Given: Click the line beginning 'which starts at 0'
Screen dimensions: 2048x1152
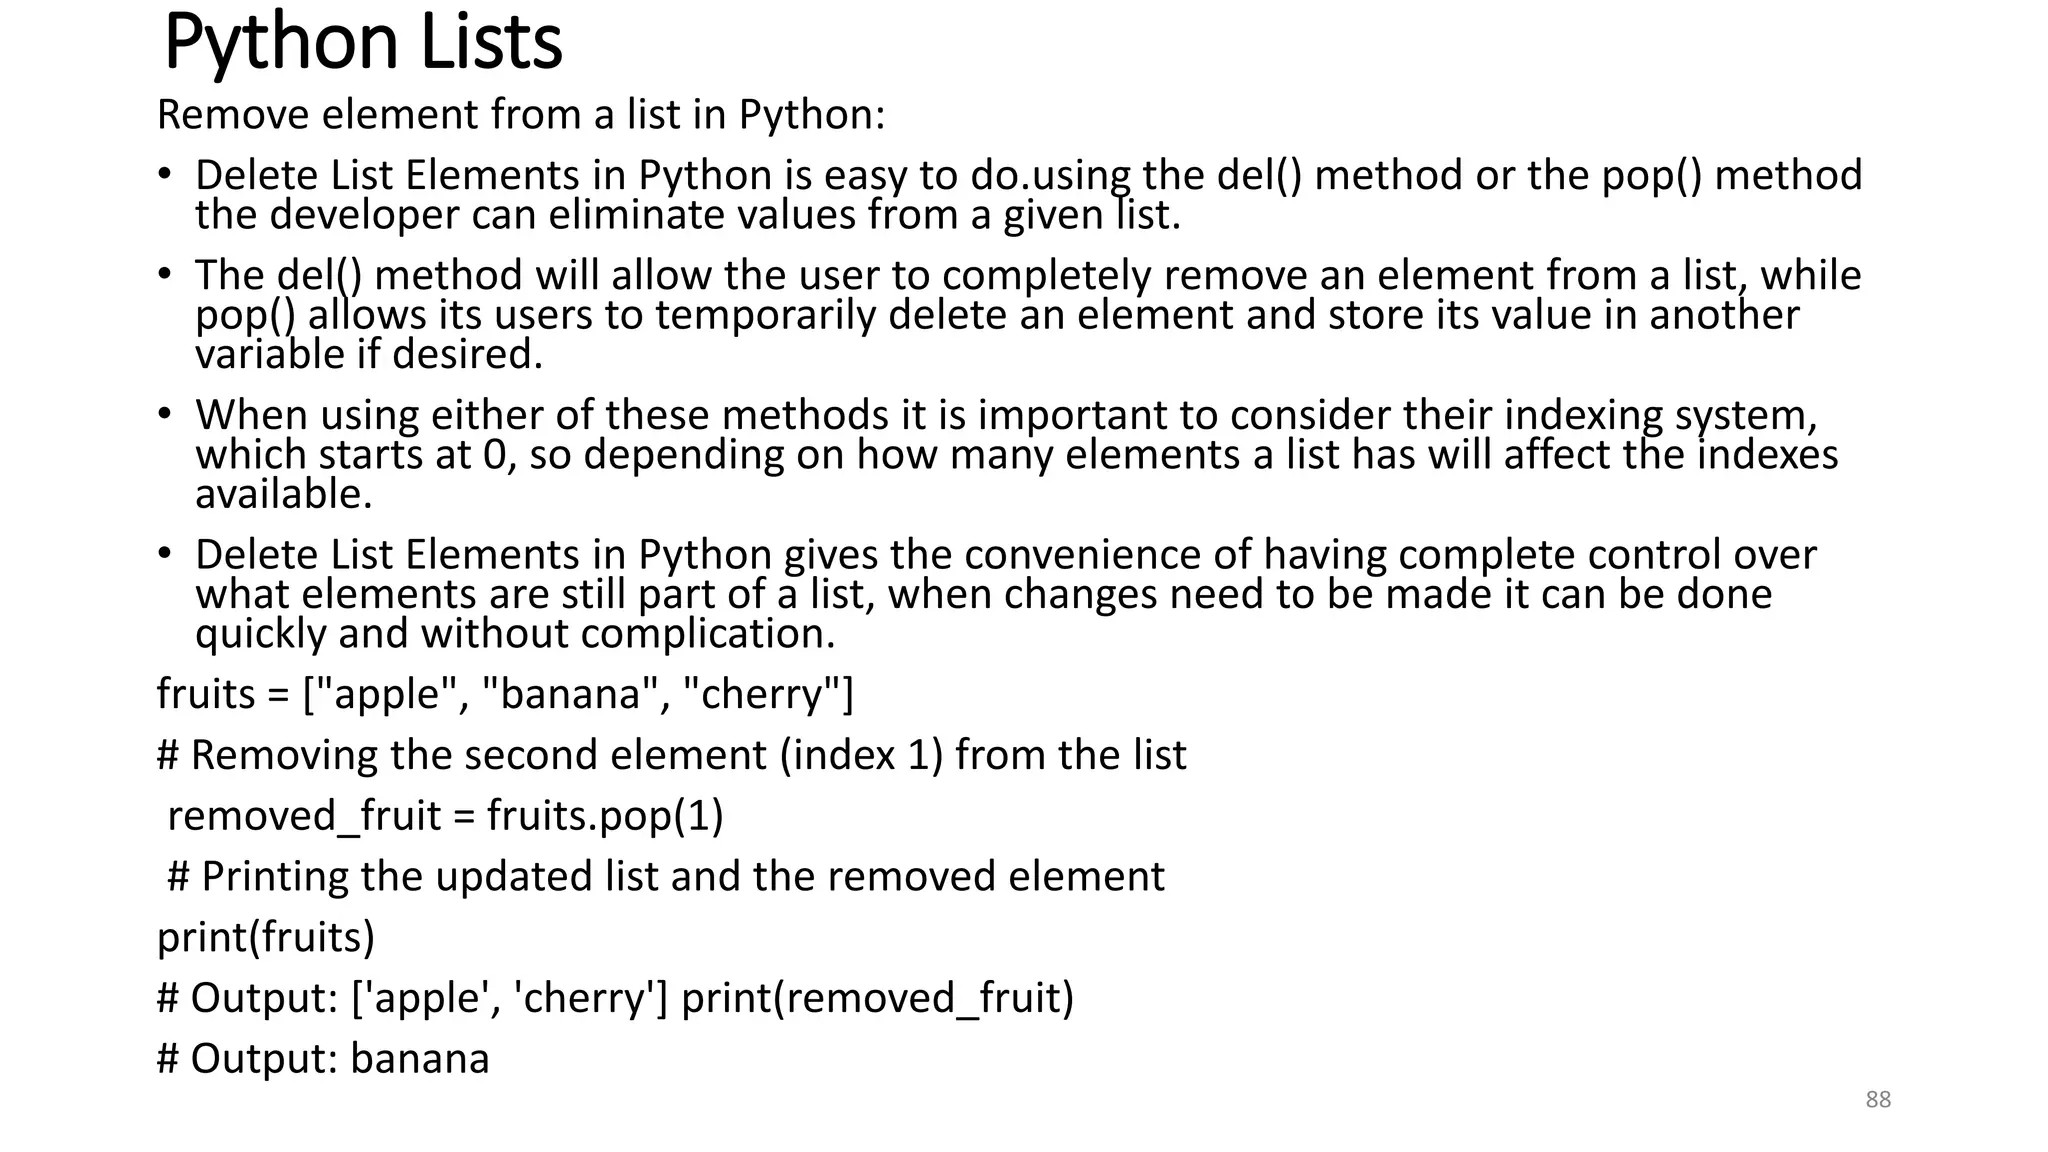Looking at the screenshot, I should (x=1016, y=455).
